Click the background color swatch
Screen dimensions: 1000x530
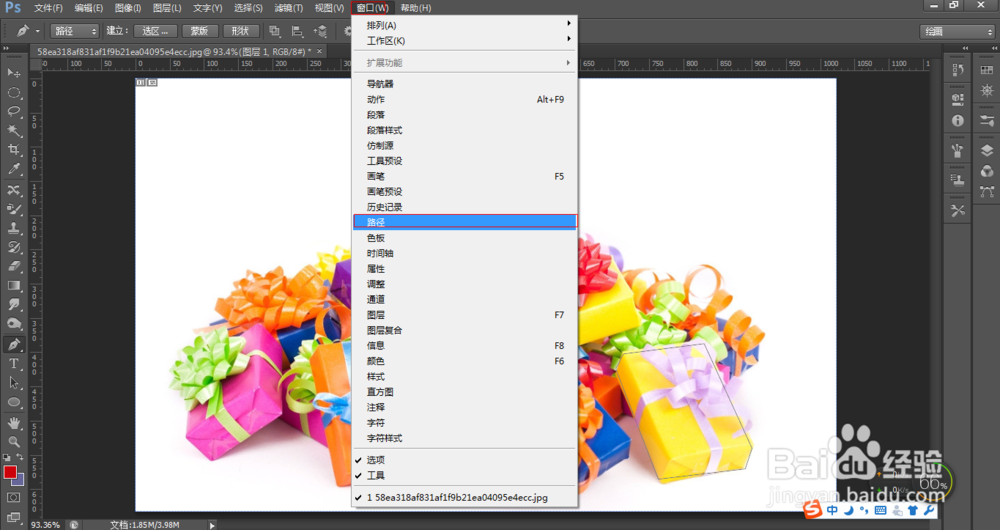point(20,481)
